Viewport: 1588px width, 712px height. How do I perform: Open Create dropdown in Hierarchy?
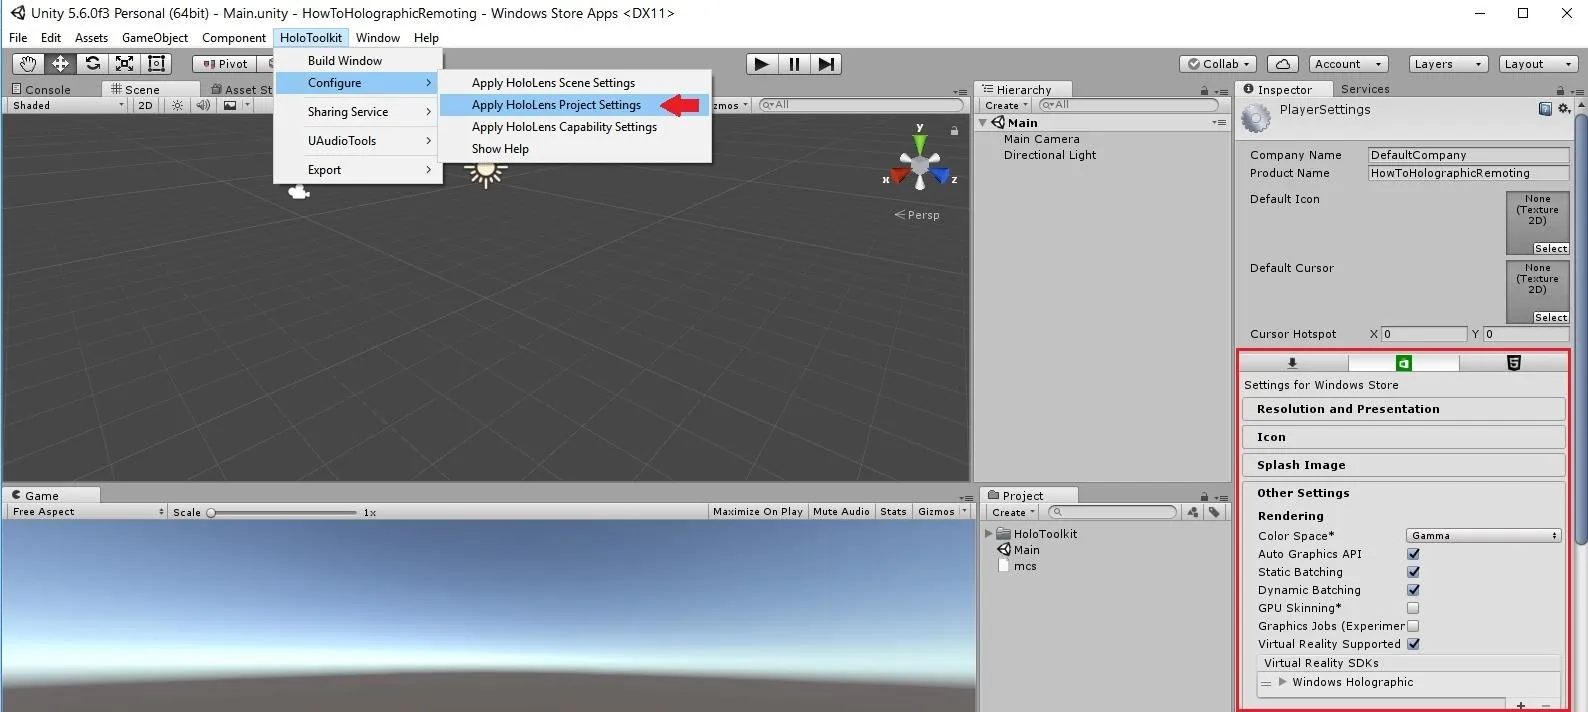[x=1006, y=105]
